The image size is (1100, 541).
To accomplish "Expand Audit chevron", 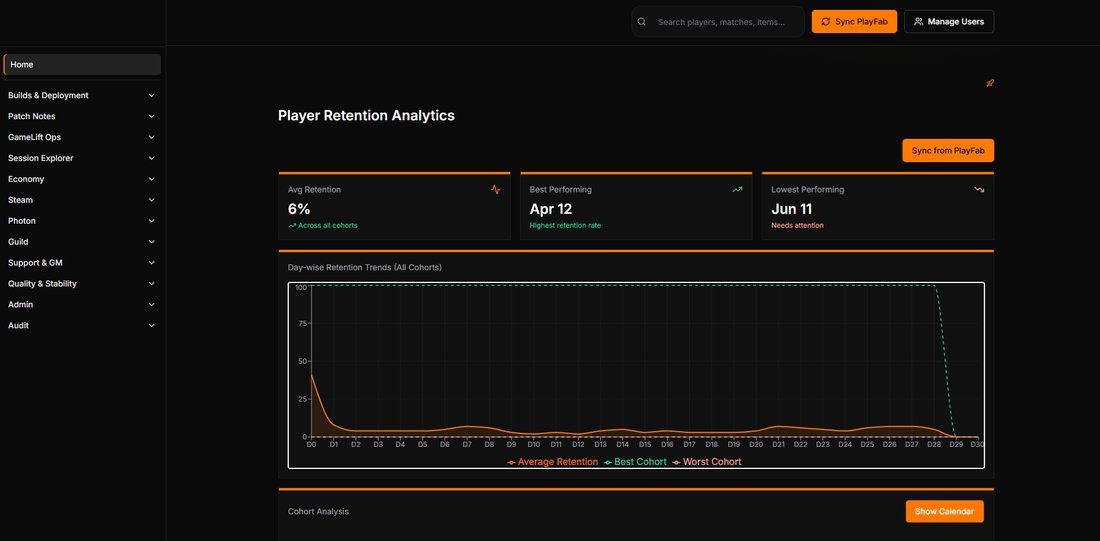I will 152,326.
